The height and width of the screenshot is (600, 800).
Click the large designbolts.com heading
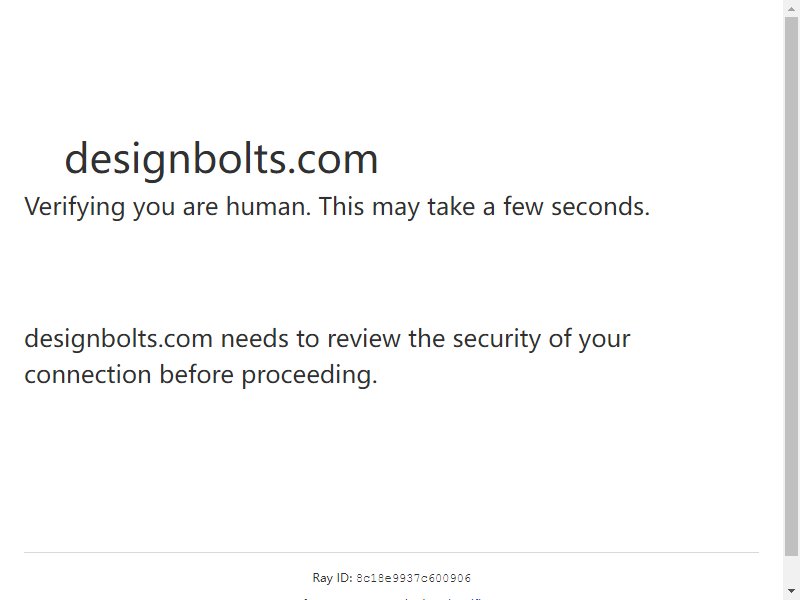(221, 159)
